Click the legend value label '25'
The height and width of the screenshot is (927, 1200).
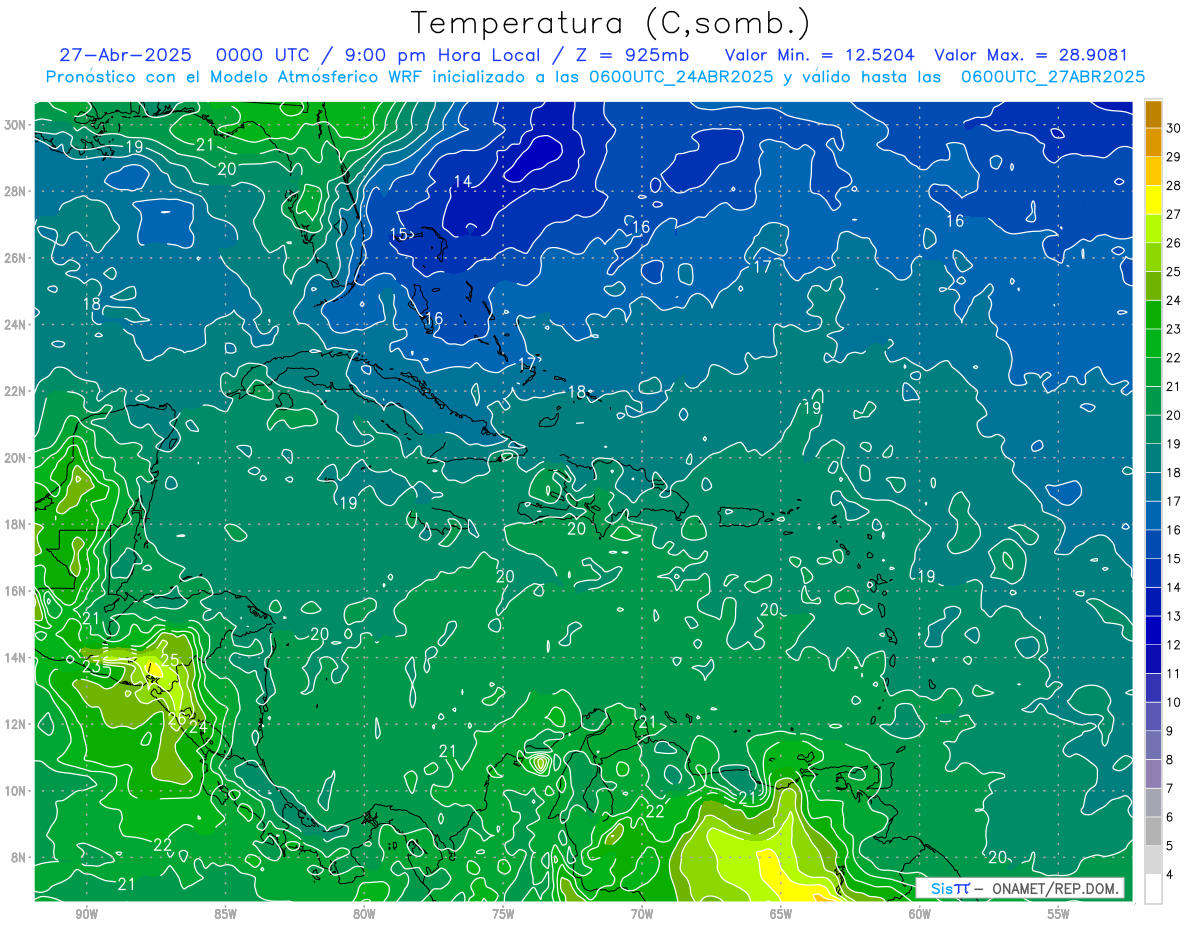pyautogui.click(x=1174, y=271)
